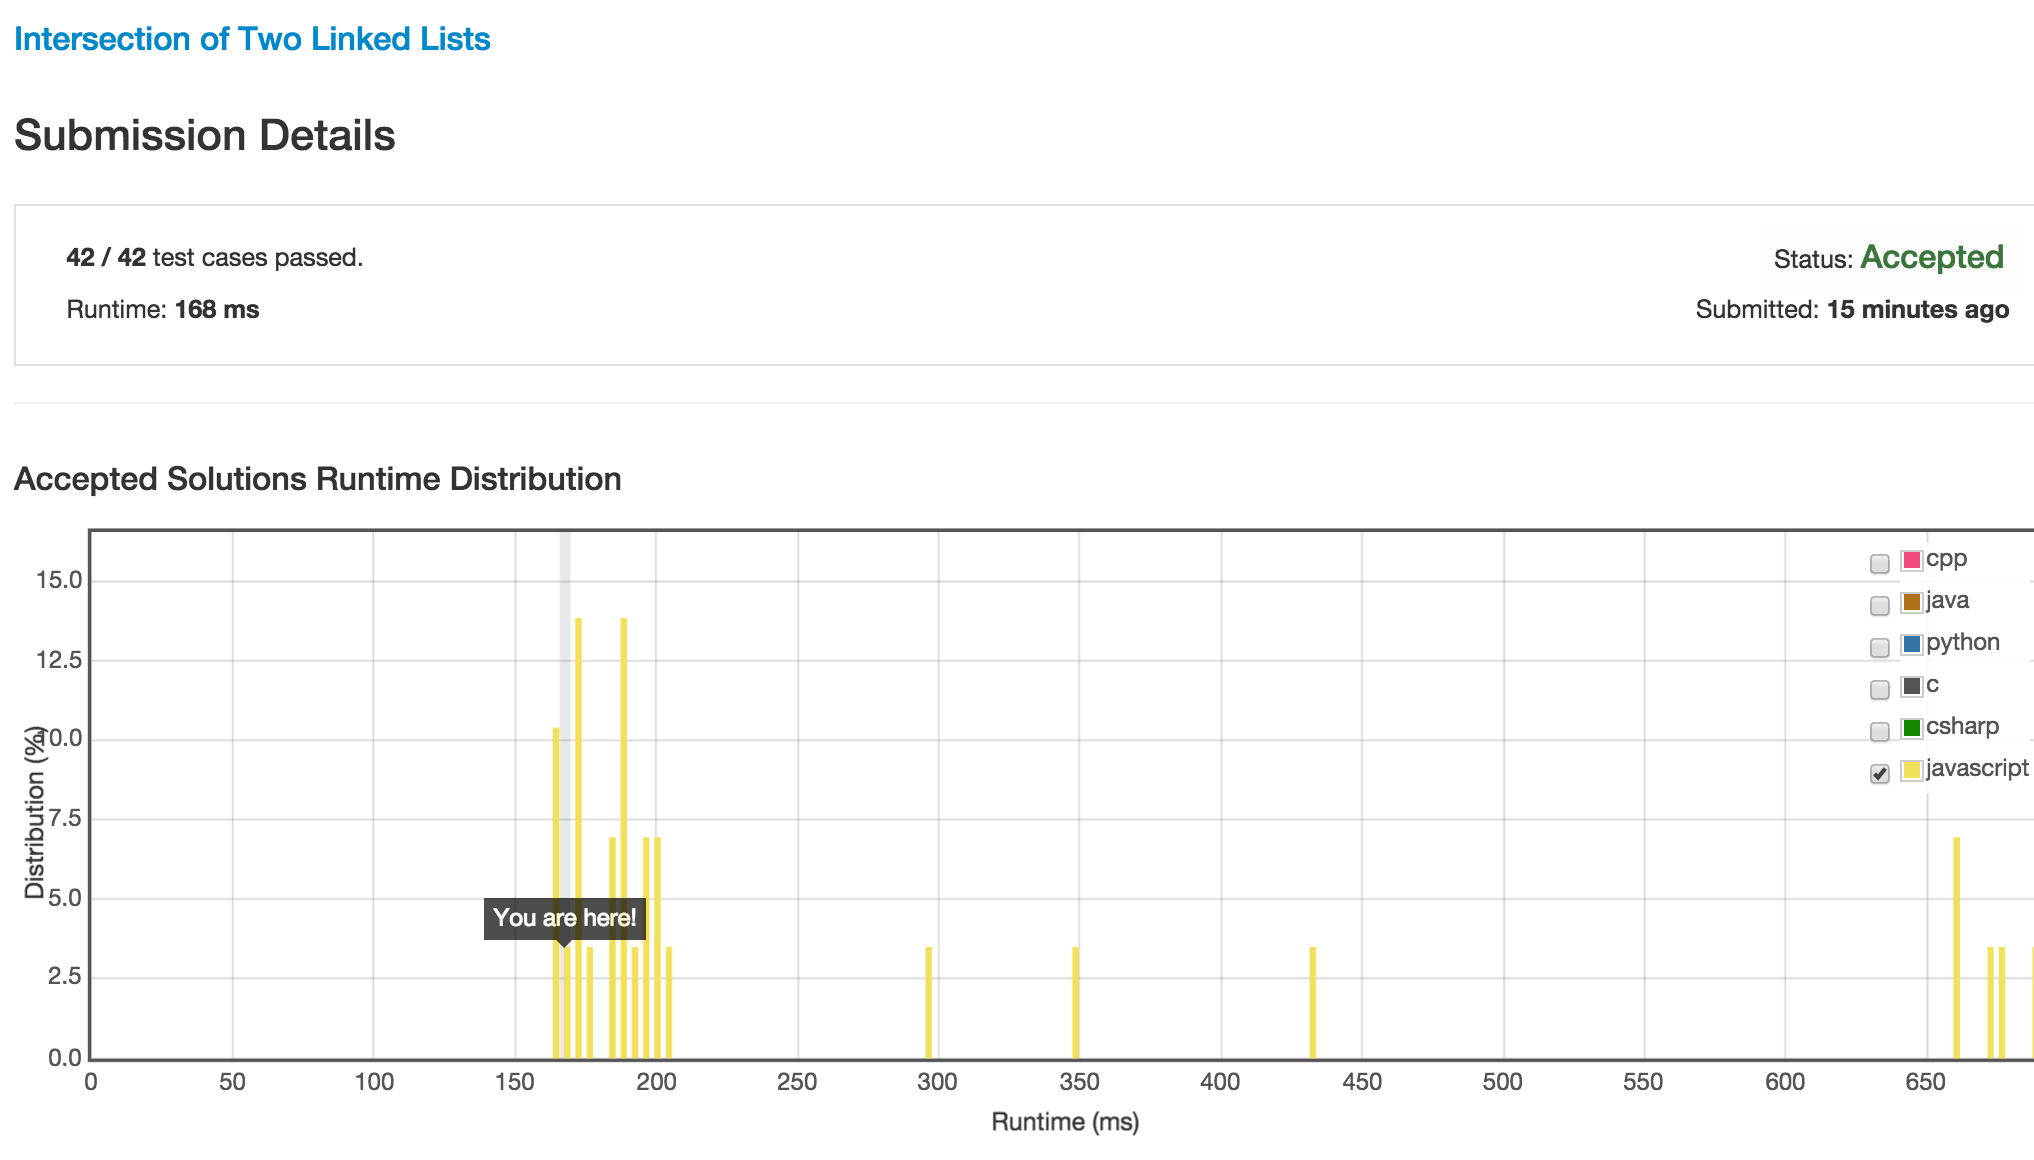The height and width of the screenshot is (1160, 2034).
Task: Click the '12.5' y-axis tick label
Action: [x=59, y=660]
